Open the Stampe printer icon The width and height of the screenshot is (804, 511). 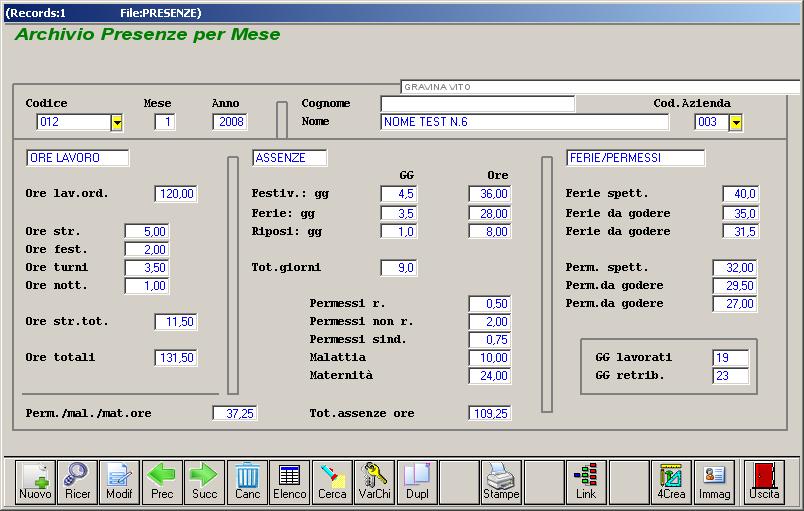(x=501, y=482)
